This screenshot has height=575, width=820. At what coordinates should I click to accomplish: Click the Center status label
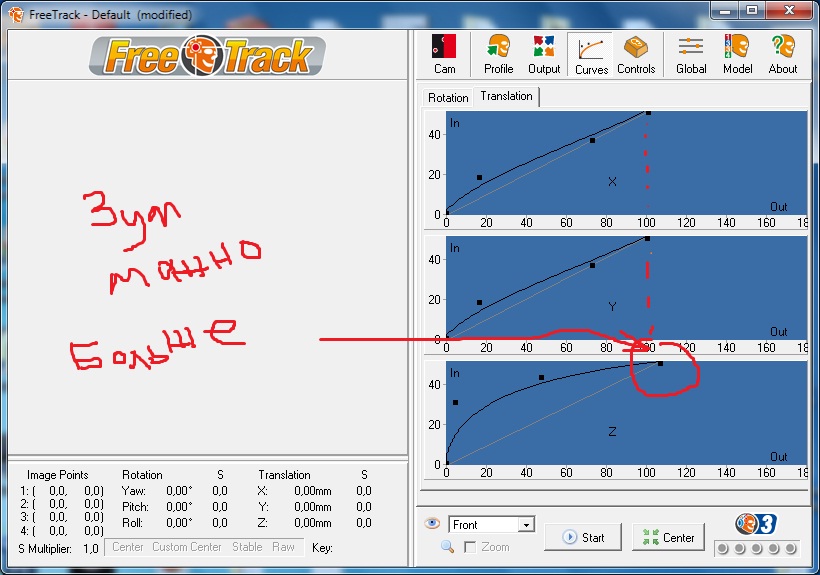pyautogui.click(x=128, y=547)
